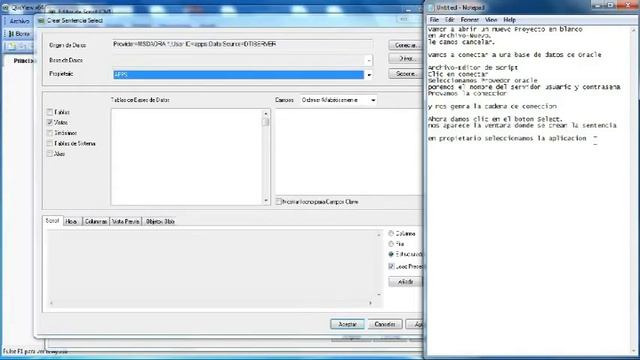This screenshot has height=360, width=640.
Task: Open the Notepad View menu
Action: pyautogui.click(x=491, y=20)
